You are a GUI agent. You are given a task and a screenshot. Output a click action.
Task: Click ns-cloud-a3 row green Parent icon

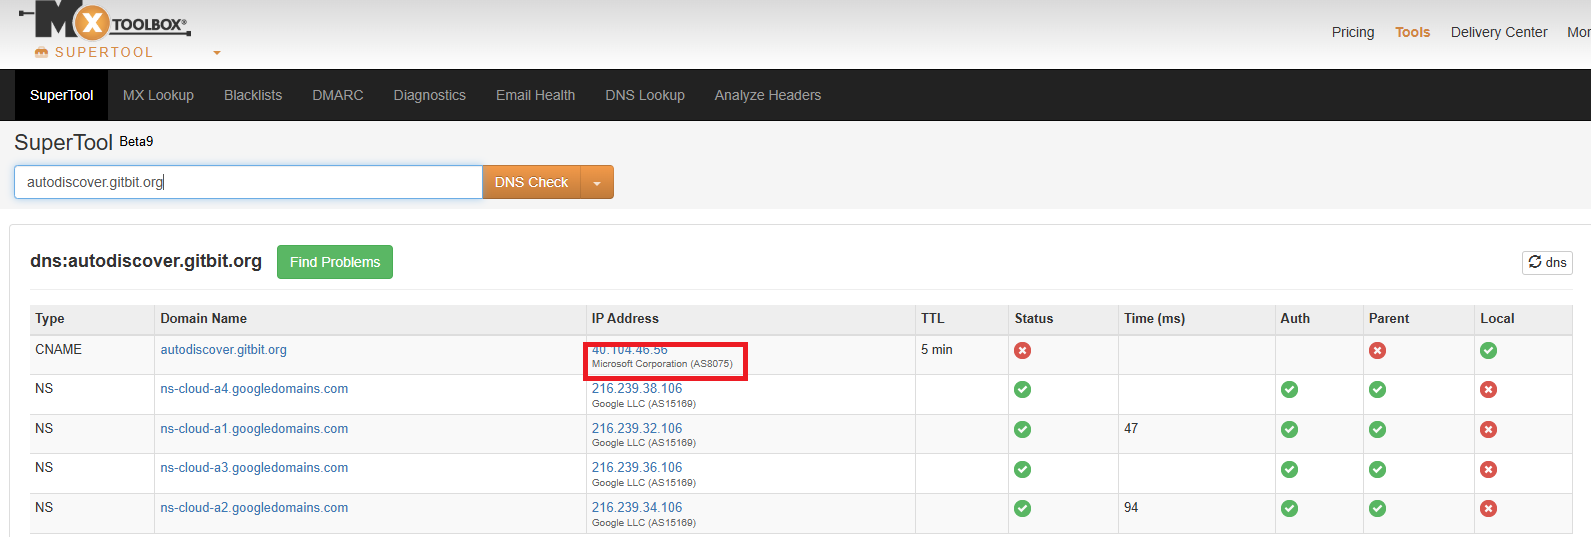(x=1377, y=469)
